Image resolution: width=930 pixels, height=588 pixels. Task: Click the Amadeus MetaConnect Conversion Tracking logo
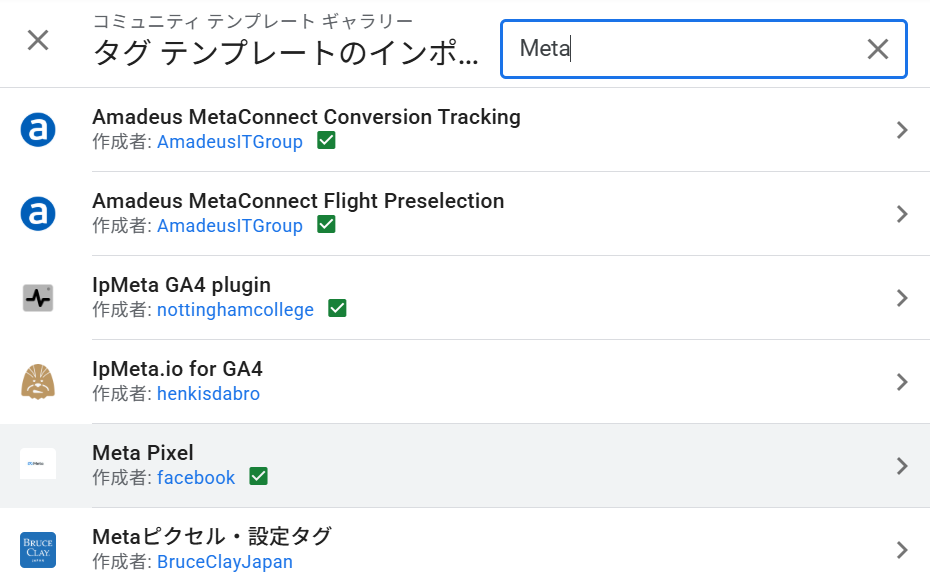coord(38,130)
